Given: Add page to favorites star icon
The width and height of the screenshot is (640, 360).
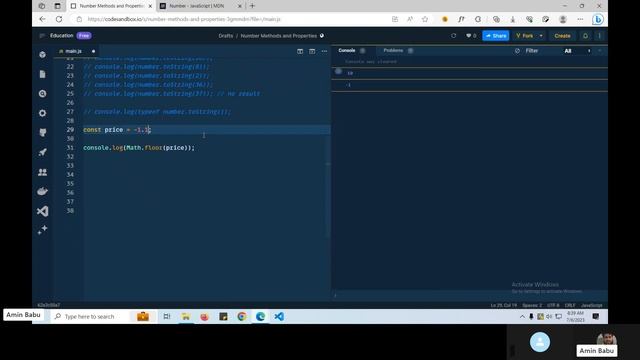Looking at the screenshot, I should click(x=425, y=19).
